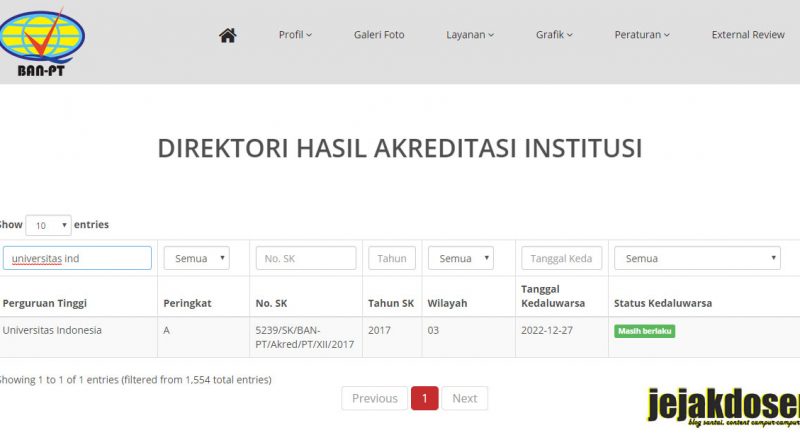Go to Galeri Foto page
Screen dimensions: 800x445
(x=379, y=35)
